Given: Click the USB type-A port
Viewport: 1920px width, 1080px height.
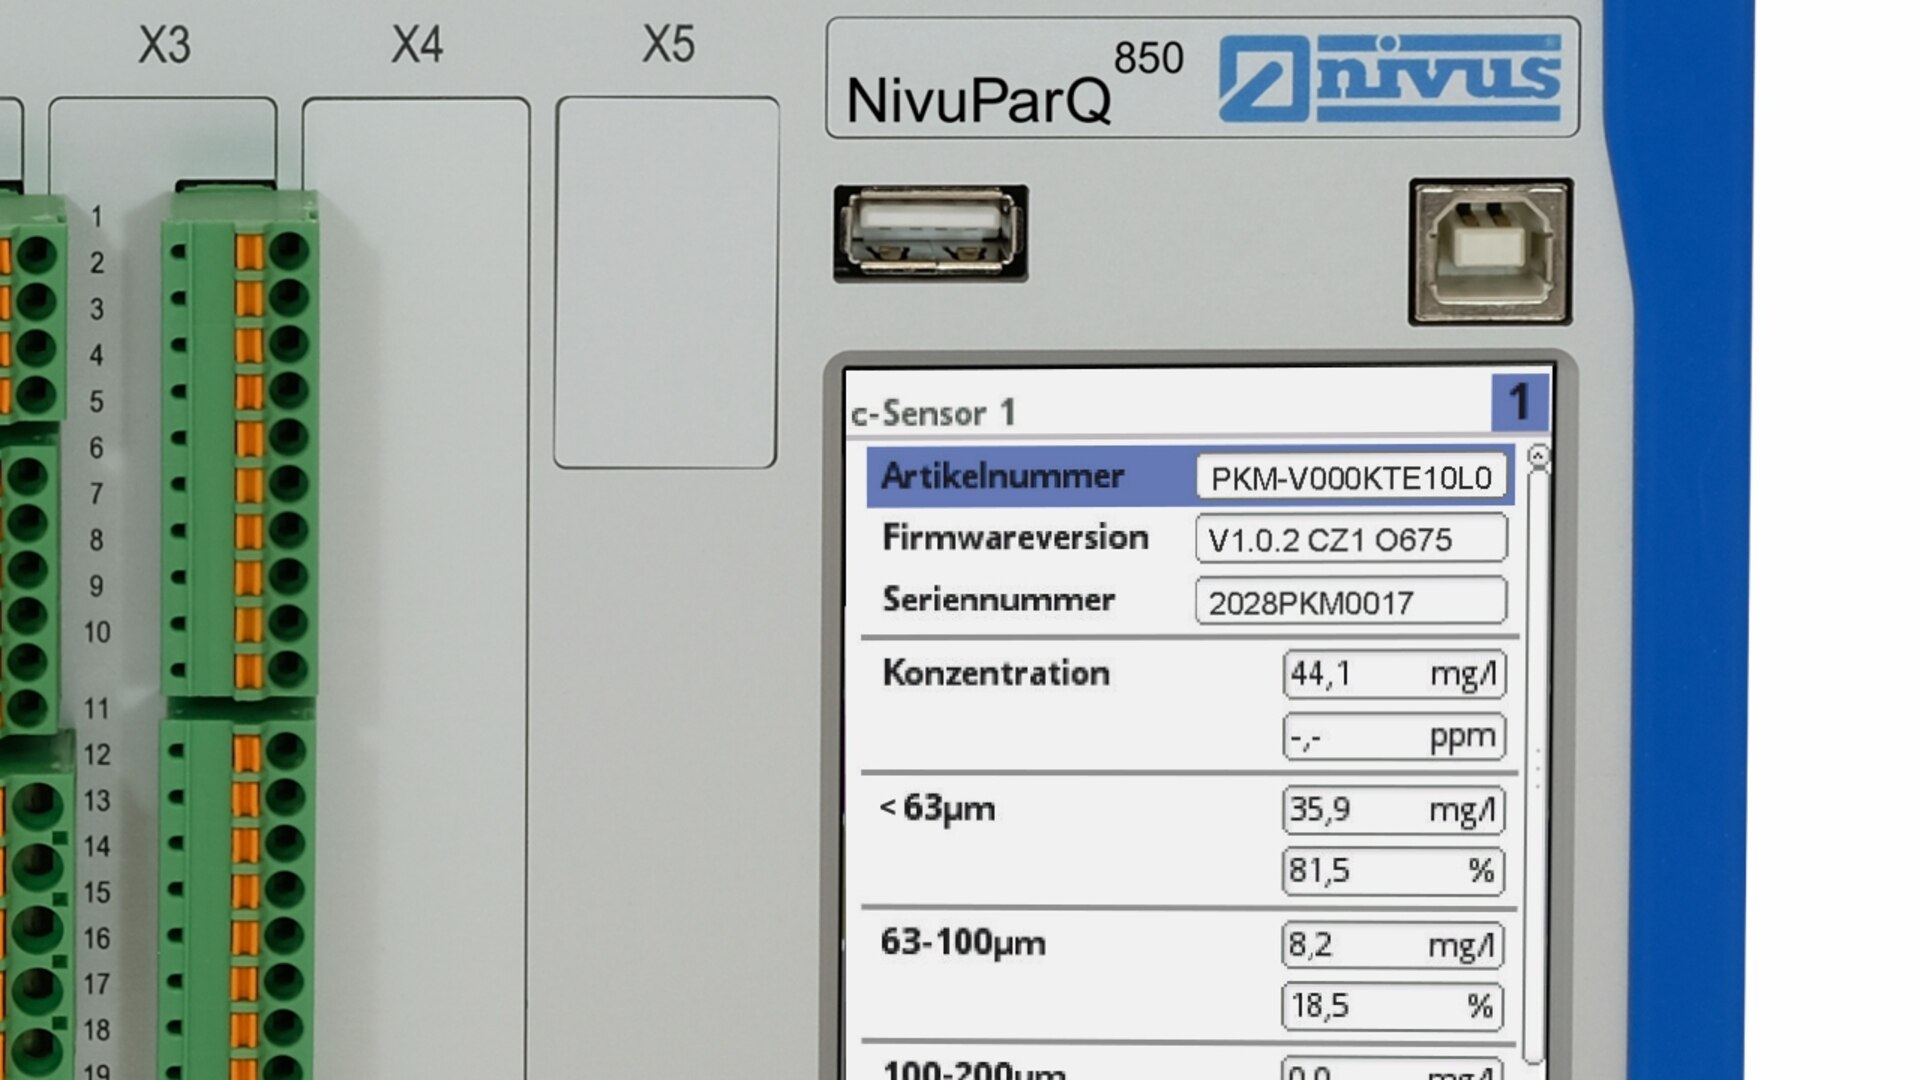Looking at the screenshot, I should point(930,232).
